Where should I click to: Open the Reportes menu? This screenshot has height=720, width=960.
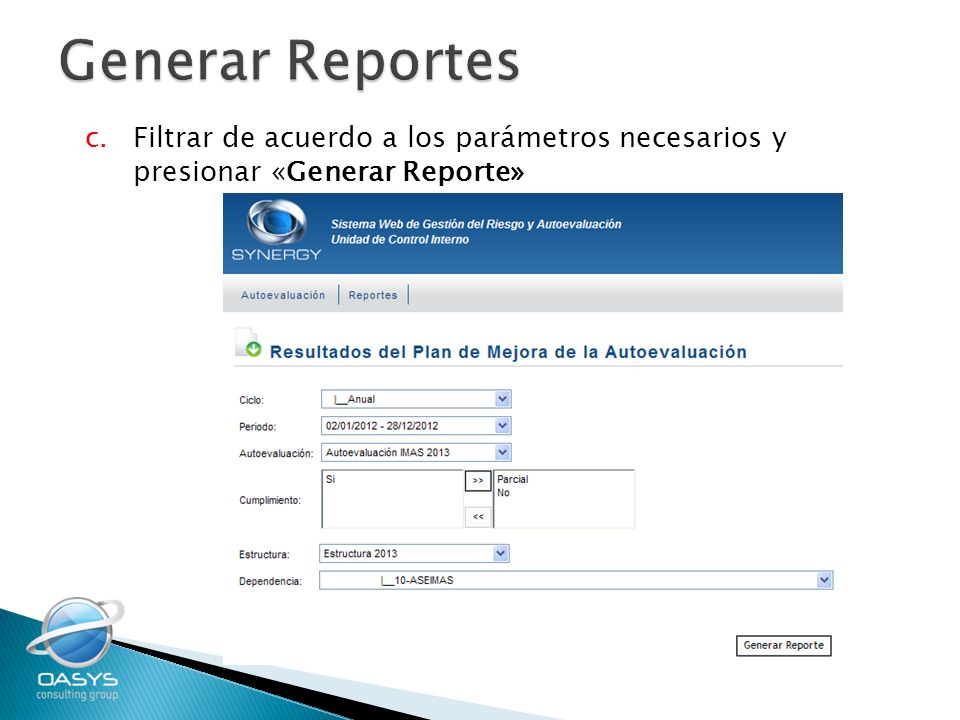[x=373, y=295]
